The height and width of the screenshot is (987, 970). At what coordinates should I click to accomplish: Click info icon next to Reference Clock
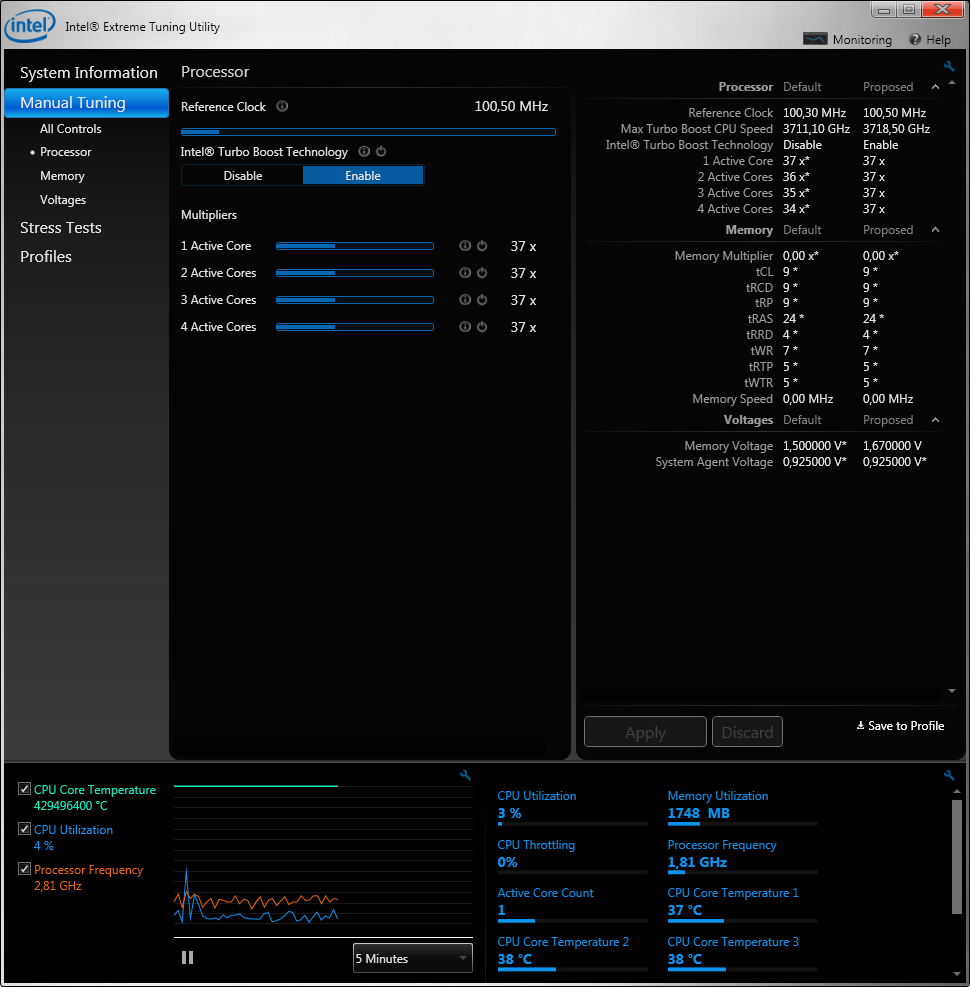pos(282,107)
